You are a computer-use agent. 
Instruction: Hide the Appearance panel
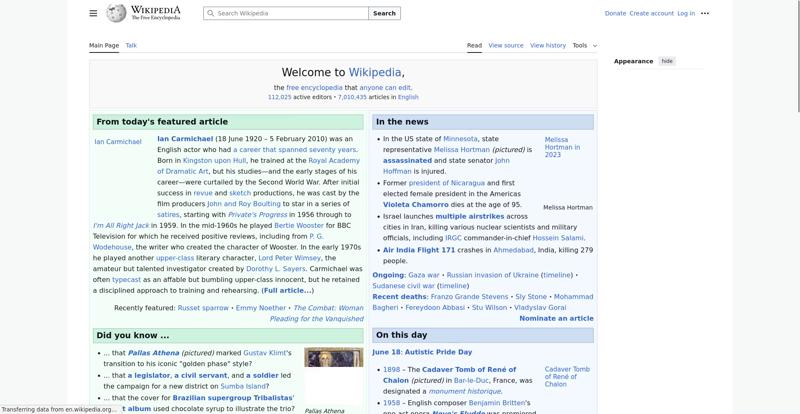(x=667, y=61)
